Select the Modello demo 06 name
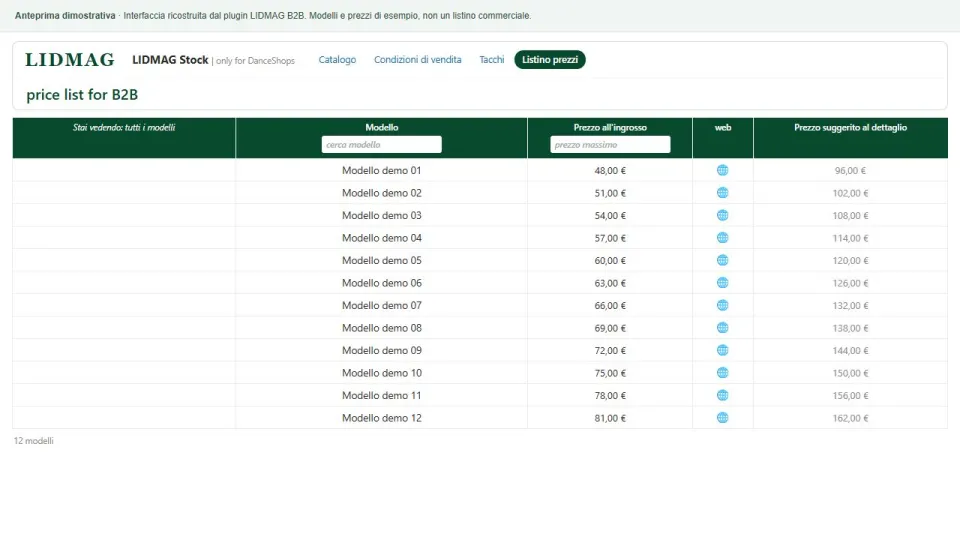The image size is (960, 540). (381, 283)
